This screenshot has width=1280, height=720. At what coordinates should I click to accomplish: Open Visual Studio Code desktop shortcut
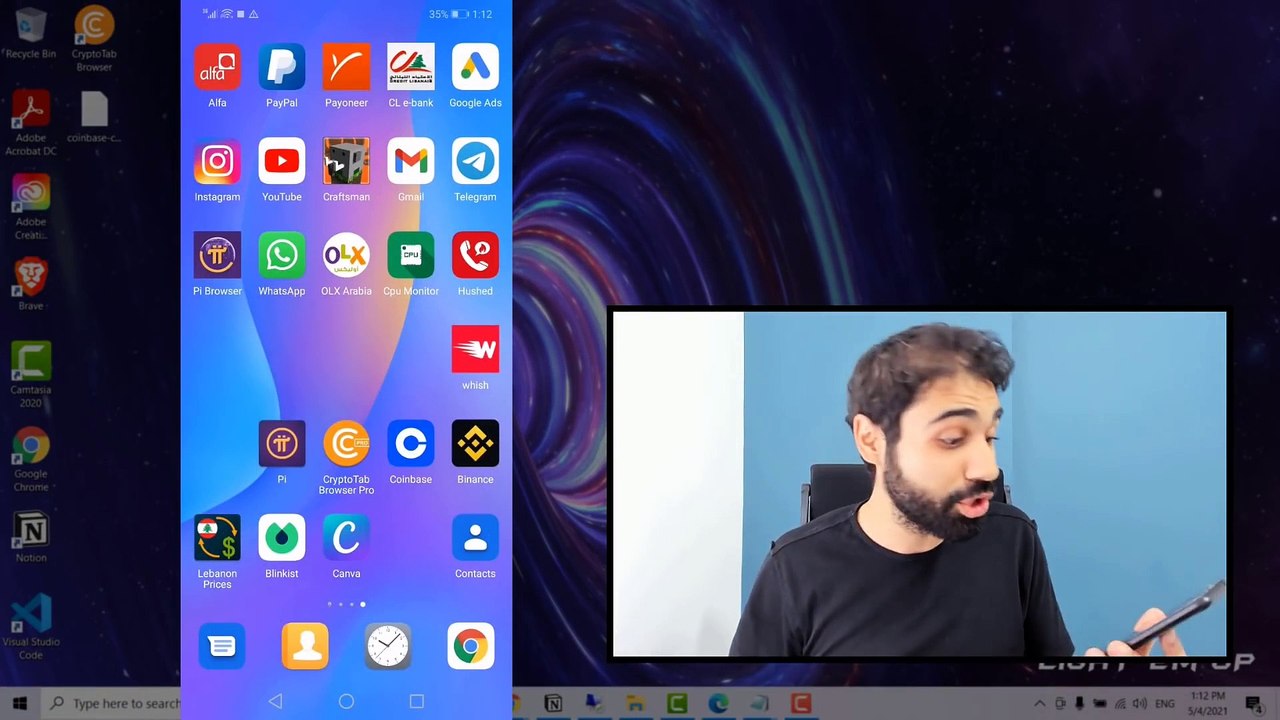[31, 628]
